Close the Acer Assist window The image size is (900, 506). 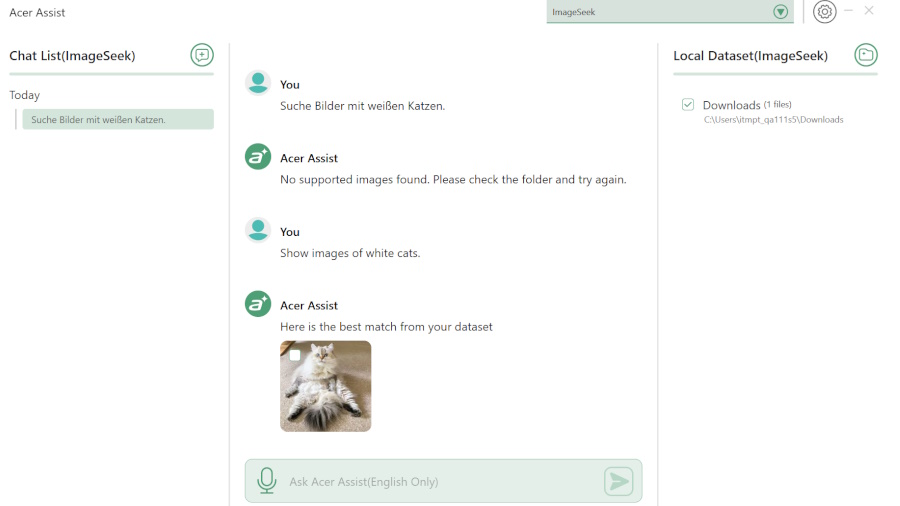(x=869, y=10)
